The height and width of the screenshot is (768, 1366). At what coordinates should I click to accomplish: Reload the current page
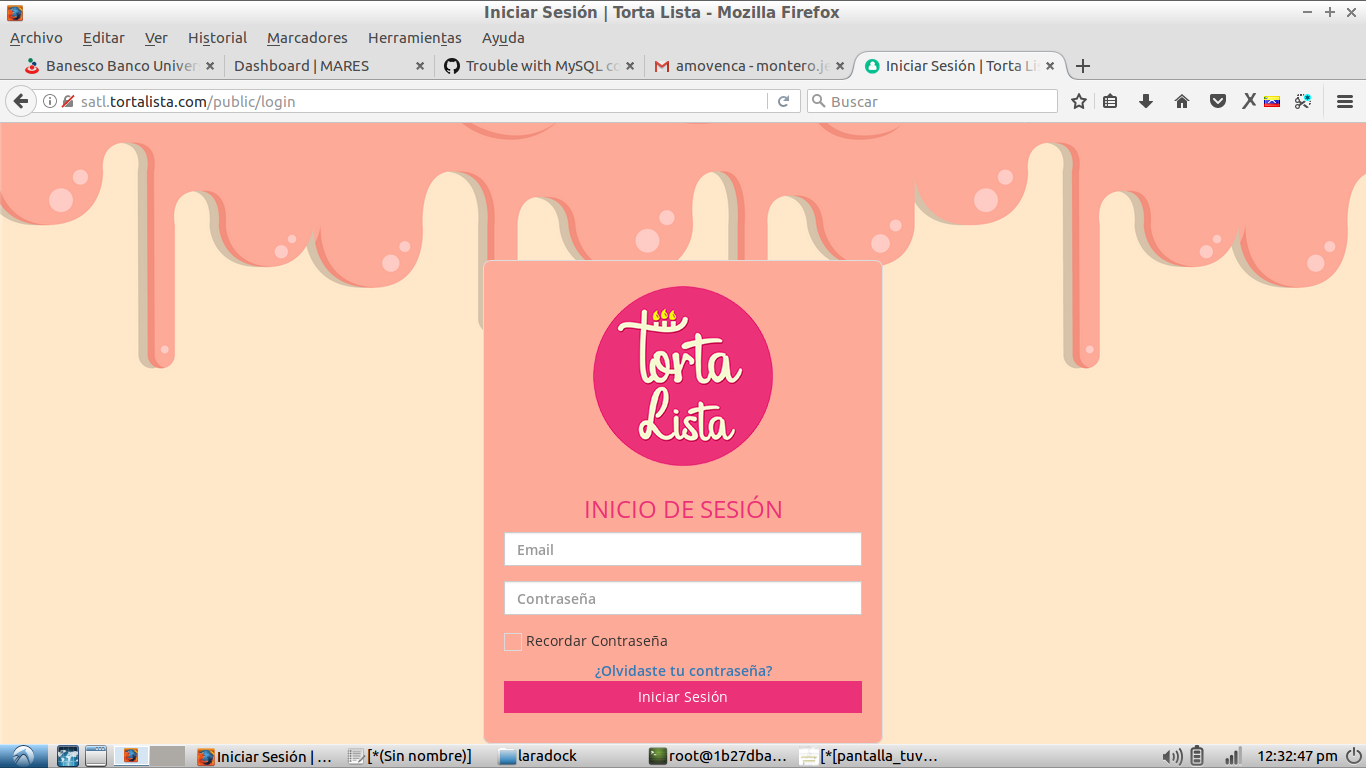[783, 101]
